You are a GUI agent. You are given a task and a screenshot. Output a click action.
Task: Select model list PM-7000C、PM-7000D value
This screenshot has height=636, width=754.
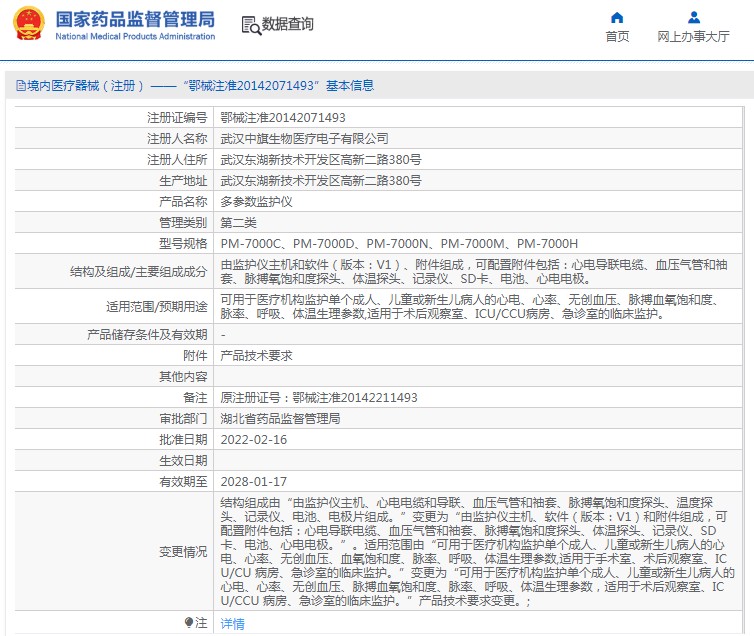pos(399,244)
